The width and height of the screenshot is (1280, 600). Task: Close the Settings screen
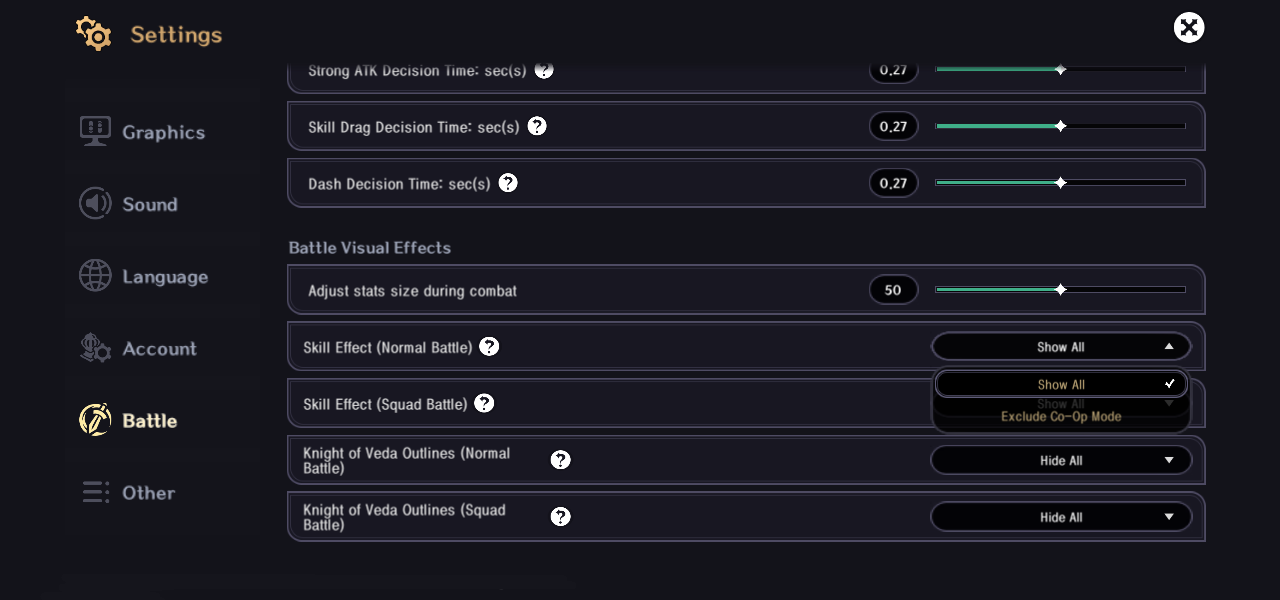click(x=1189, y=27)
